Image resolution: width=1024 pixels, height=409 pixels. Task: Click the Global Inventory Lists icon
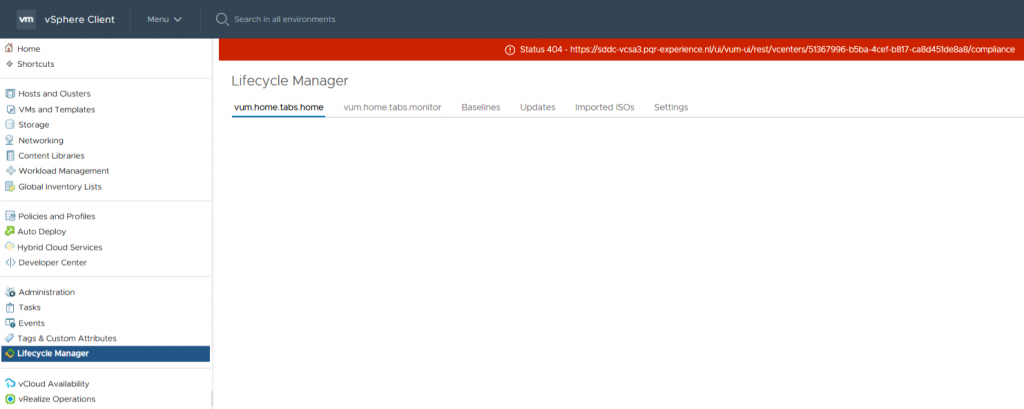[10, 187]
